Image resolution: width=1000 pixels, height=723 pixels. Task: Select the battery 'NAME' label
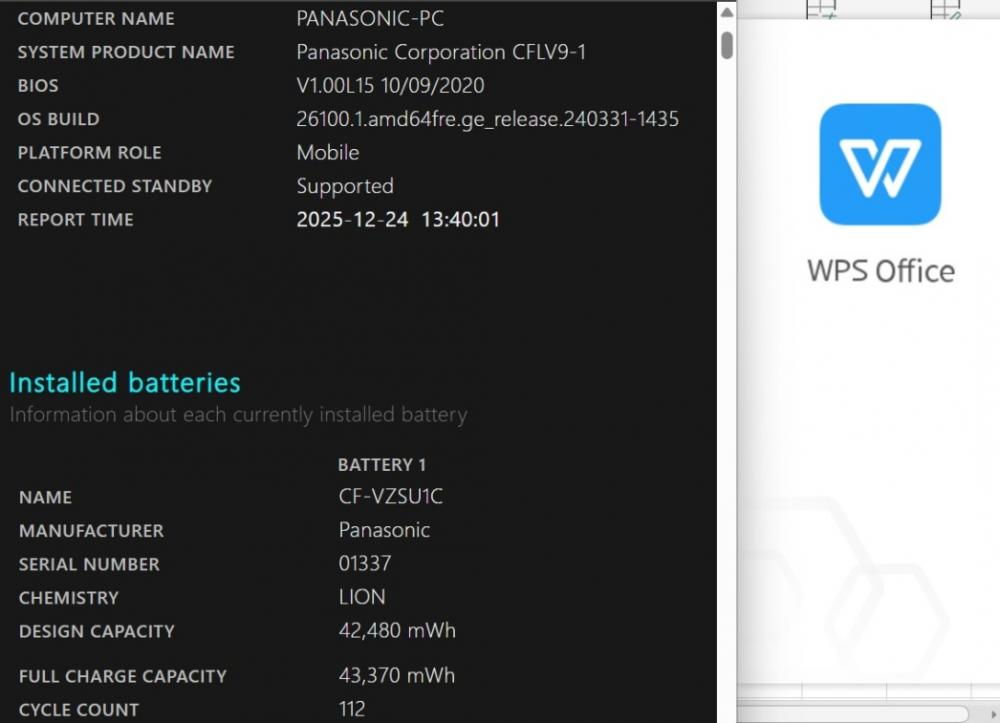click(45, 497)
